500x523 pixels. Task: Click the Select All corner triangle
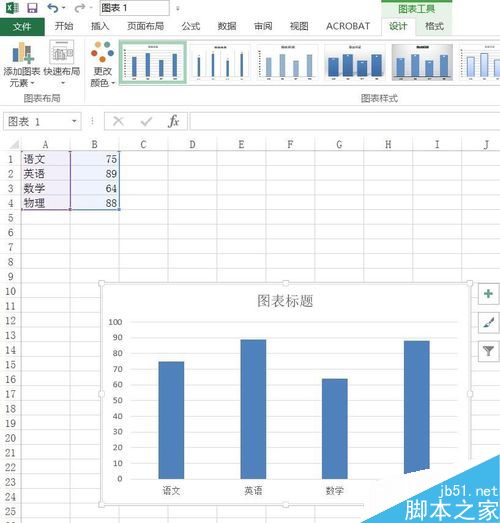pos(14,144)
